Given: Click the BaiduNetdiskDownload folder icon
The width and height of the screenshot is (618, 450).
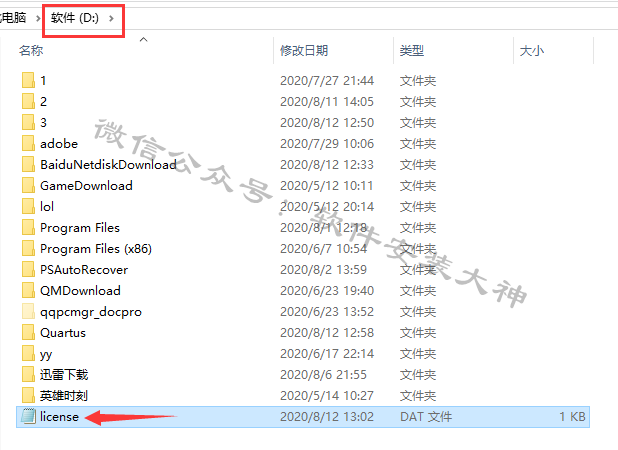Looking at the screenshot, I should pos(28,164).
